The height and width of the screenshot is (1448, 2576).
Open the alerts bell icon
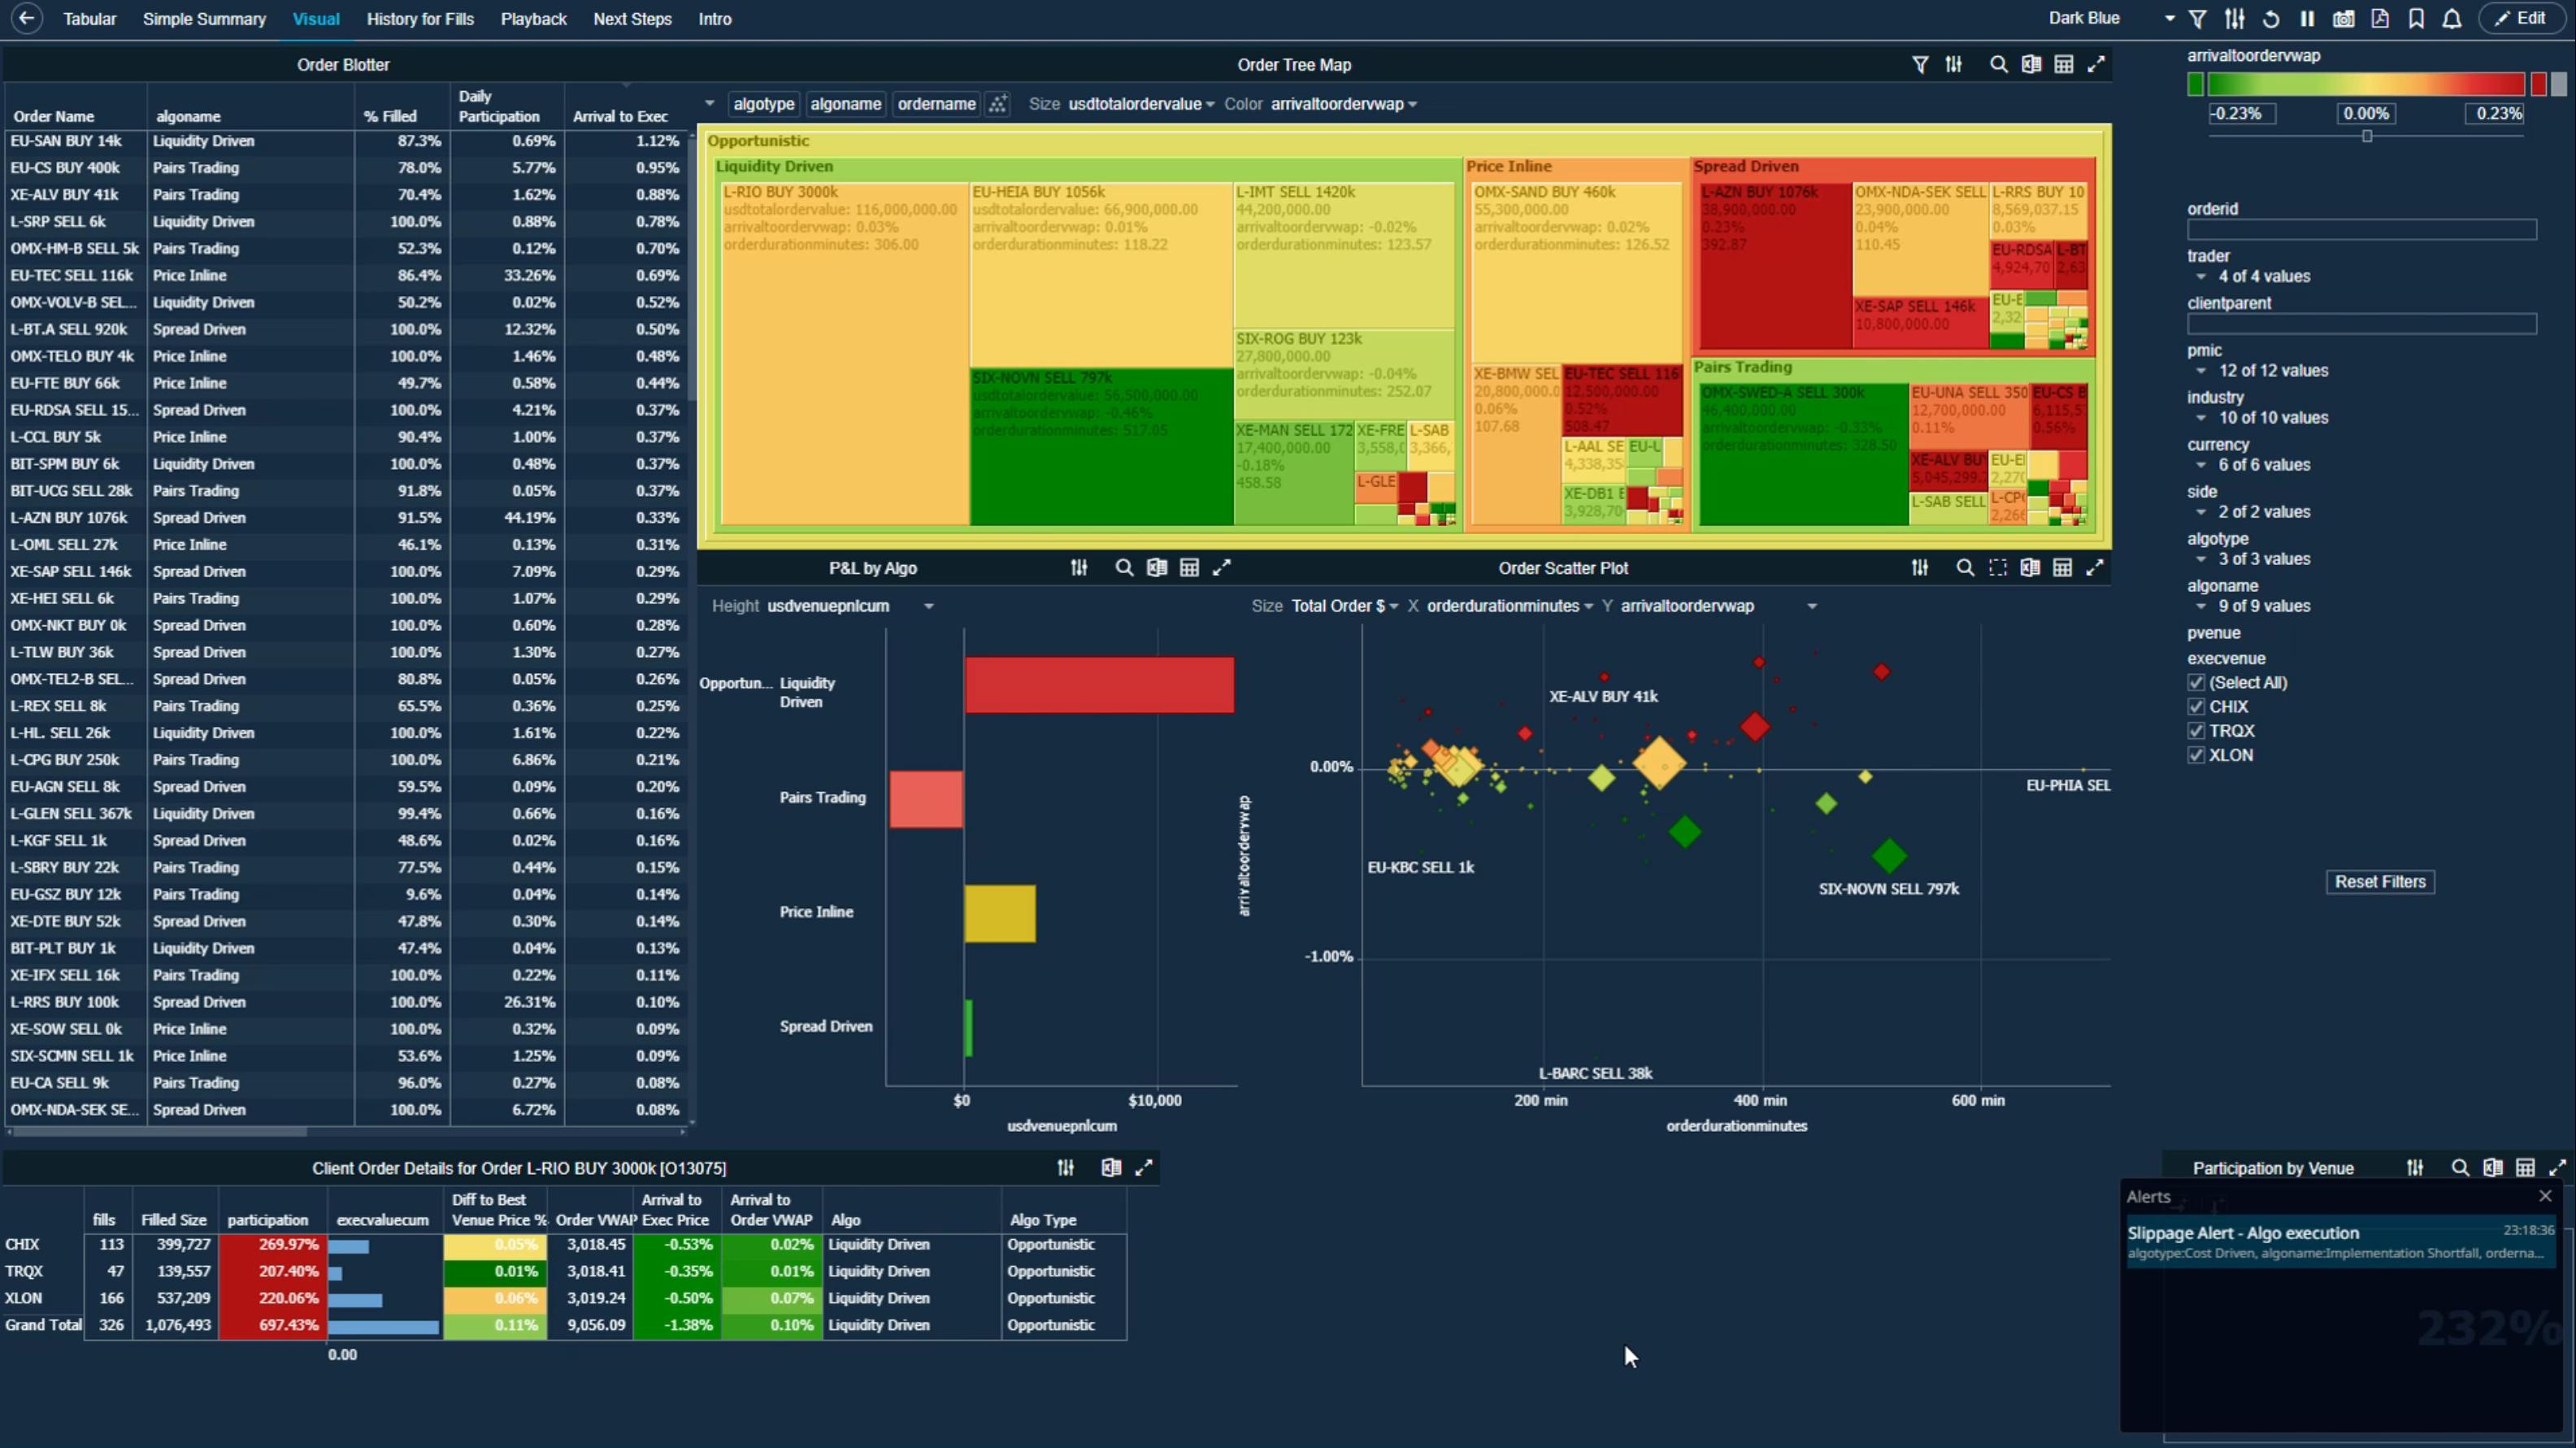(x=2452, y=19)
